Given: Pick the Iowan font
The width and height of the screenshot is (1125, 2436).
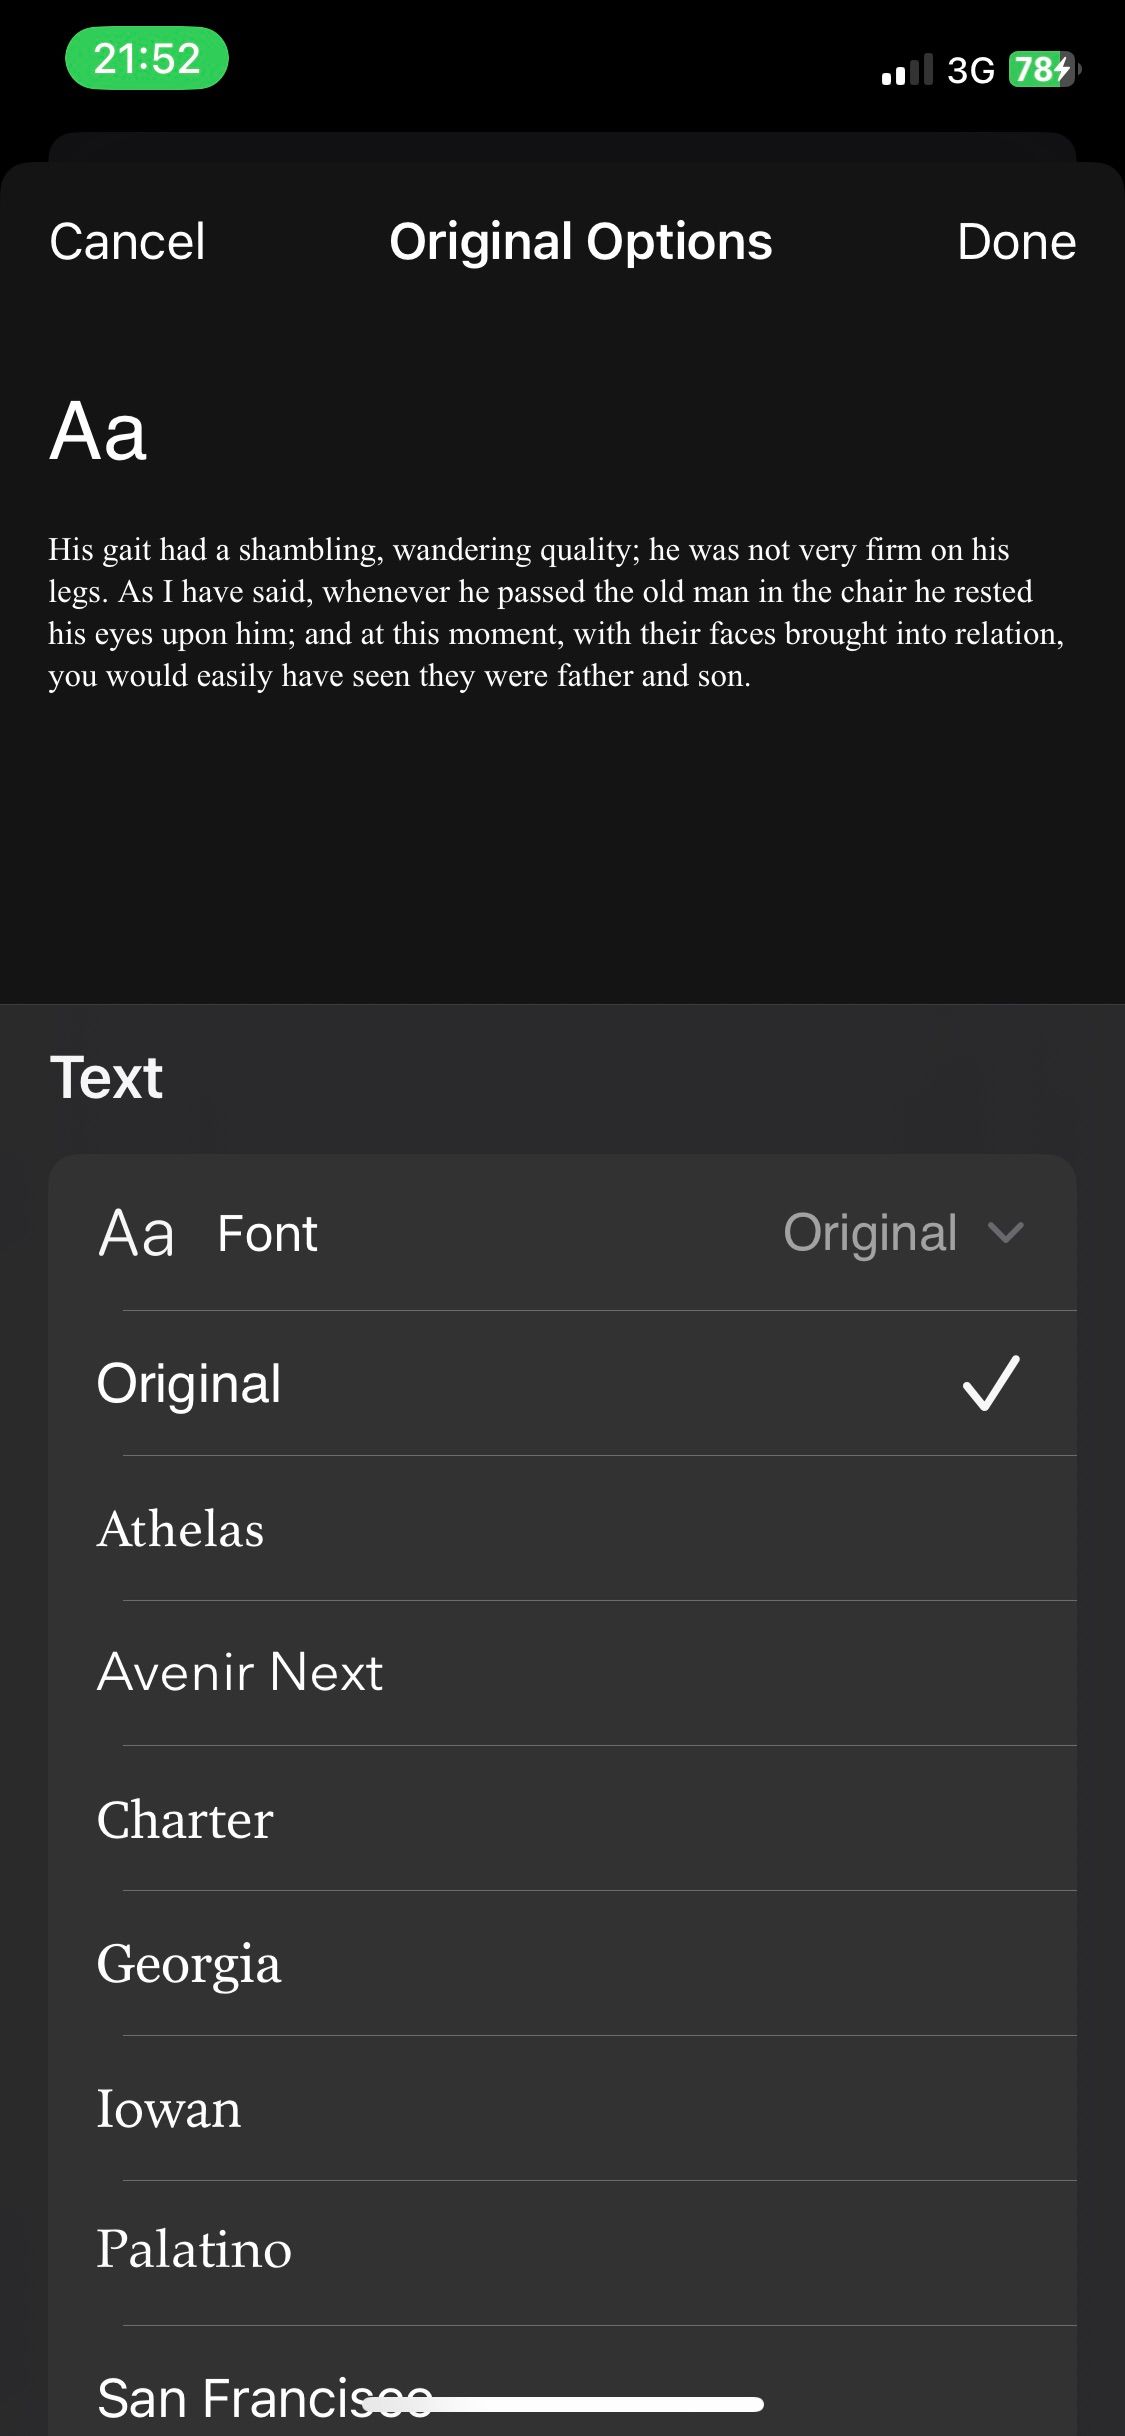Looking at the screenshot, I should pos(169,2108).
